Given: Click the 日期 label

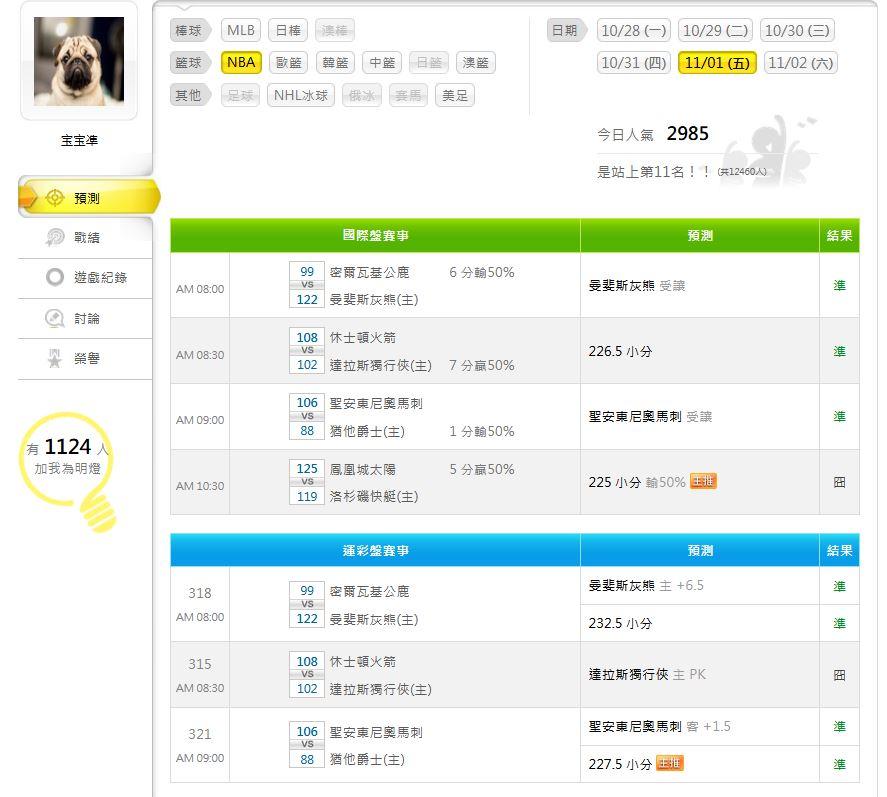Looking at the screenshot, I should click(x=566, y=30).
